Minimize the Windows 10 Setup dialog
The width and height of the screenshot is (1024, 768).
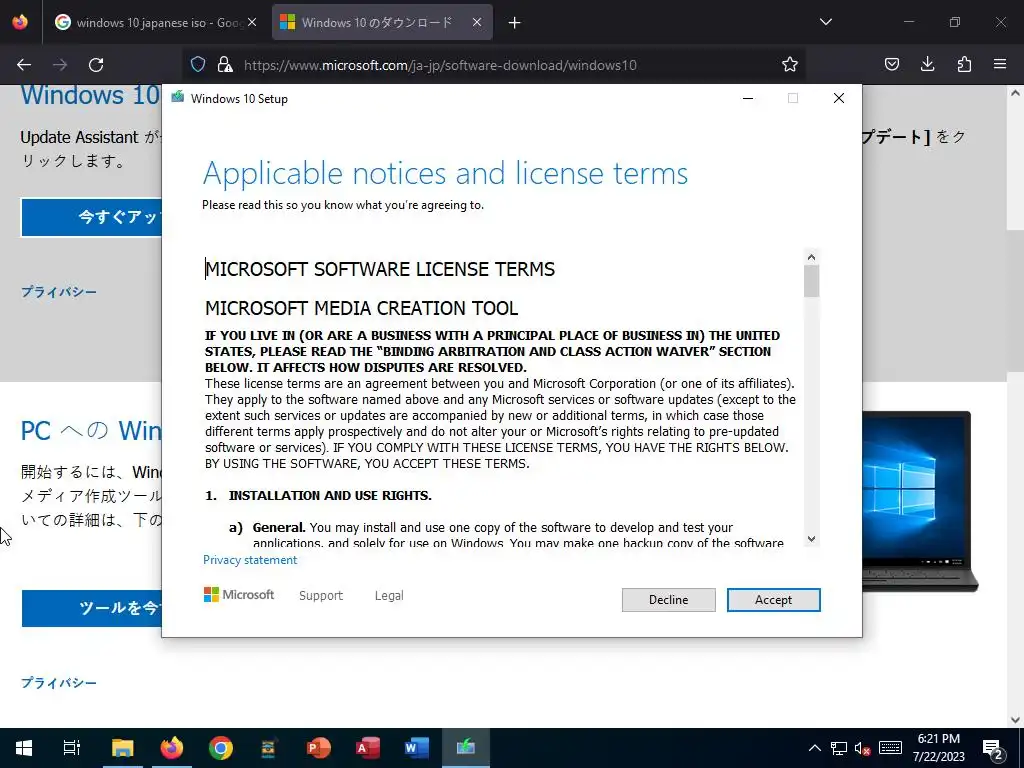(x=748, y=99)
